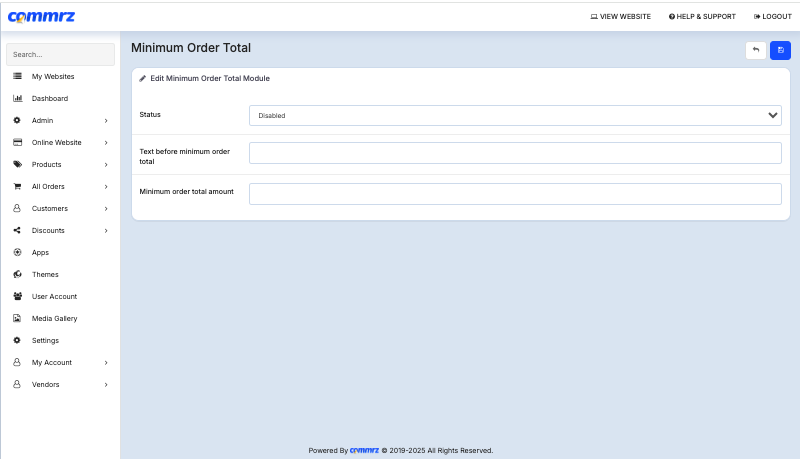800x459 pixels.
Task: Click the Themes palette icon
Action: tap(17, 274)
